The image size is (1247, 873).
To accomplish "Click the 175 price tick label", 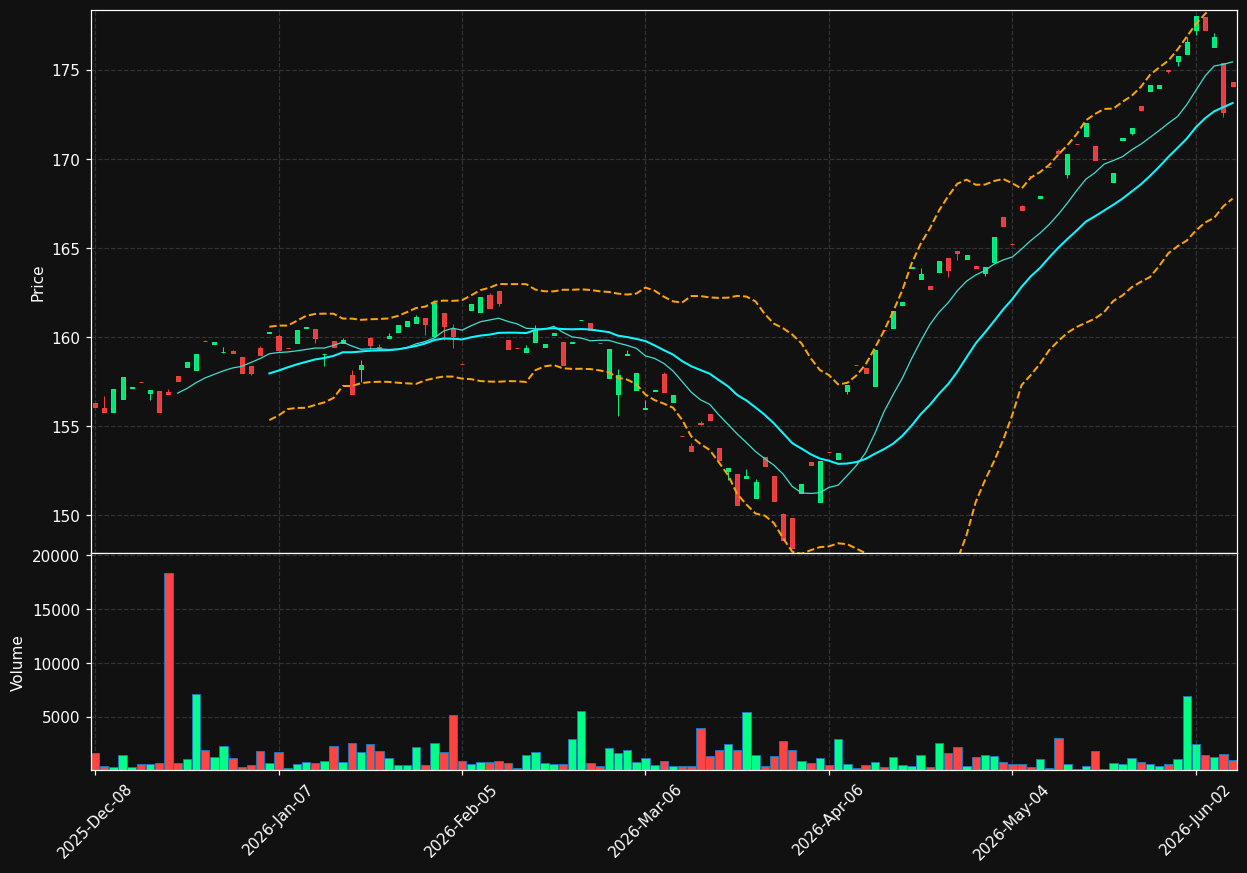I will [x=66, y=71].
